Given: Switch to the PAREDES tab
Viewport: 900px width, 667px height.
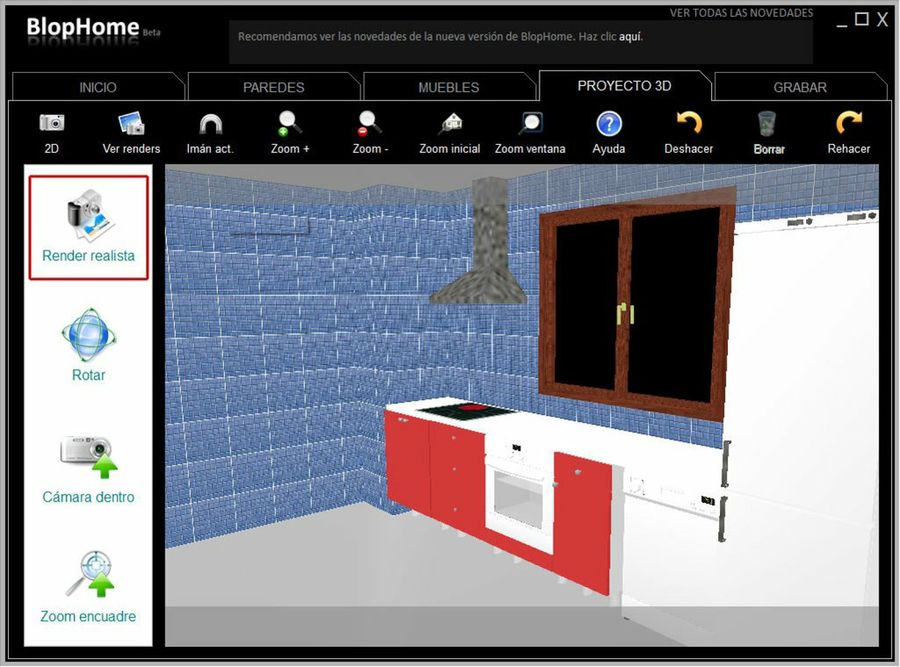Looking at the screenshot, I should point(273,87).
